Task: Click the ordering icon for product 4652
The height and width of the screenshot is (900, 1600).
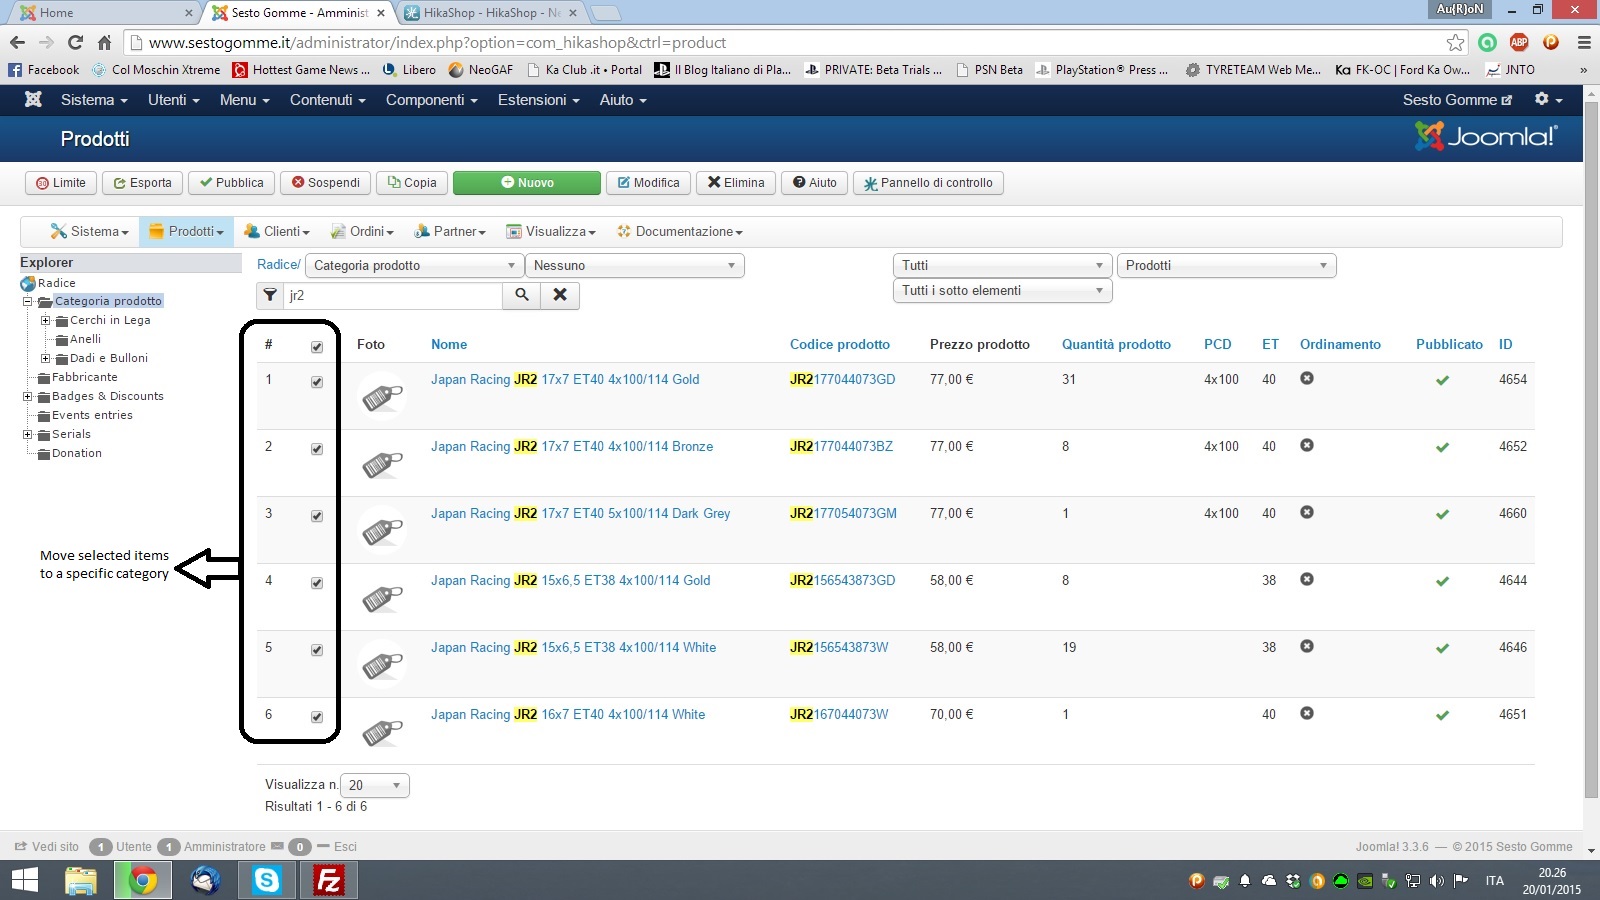Action: click(1307, 446)
